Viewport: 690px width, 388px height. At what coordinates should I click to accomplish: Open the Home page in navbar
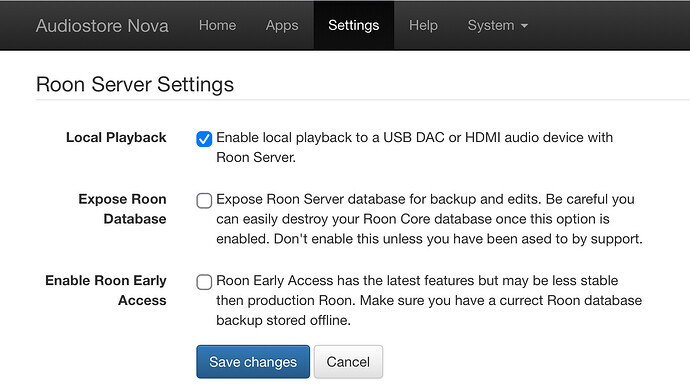pyautogui.click(x=217, y=26)
